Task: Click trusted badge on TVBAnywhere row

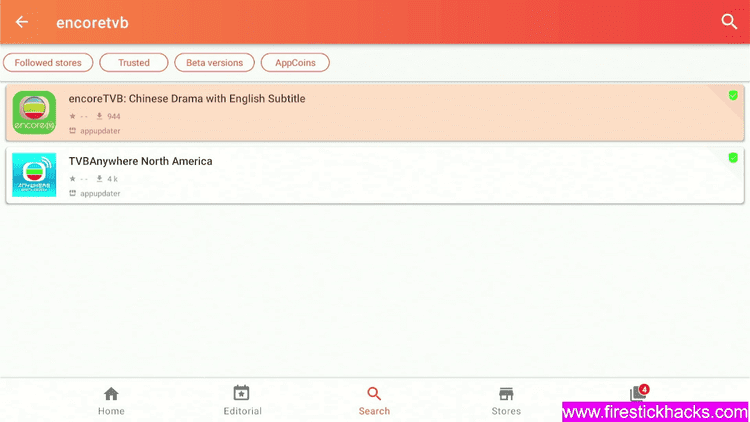Action: coord(733,157)
